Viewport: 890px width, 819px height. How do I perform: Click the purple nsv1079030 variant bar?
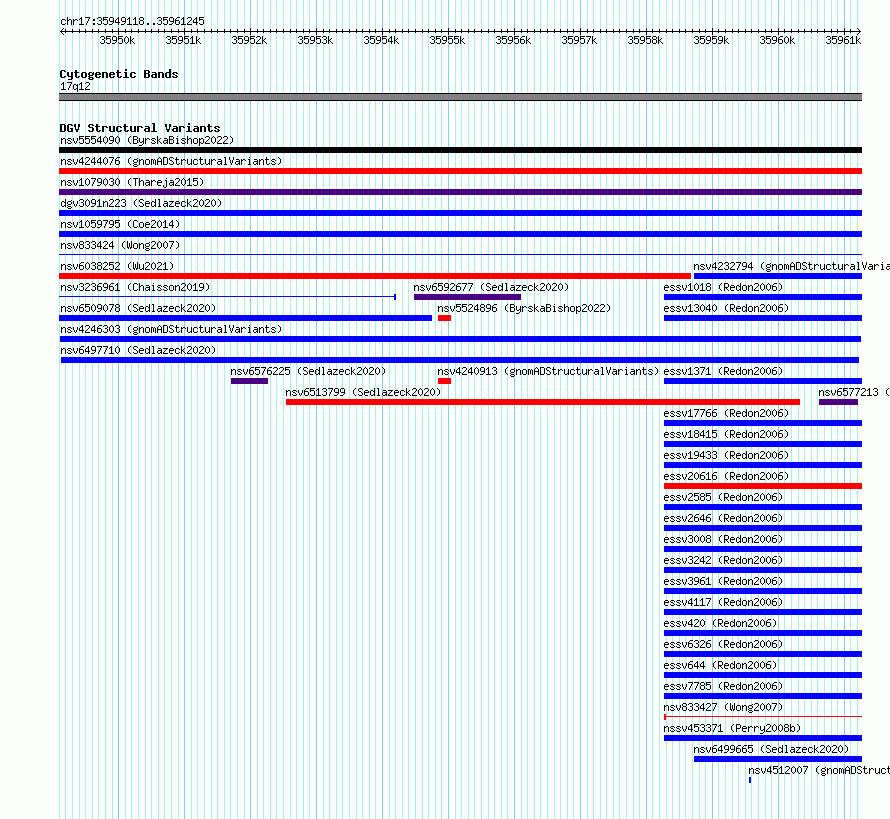point(460,192)
